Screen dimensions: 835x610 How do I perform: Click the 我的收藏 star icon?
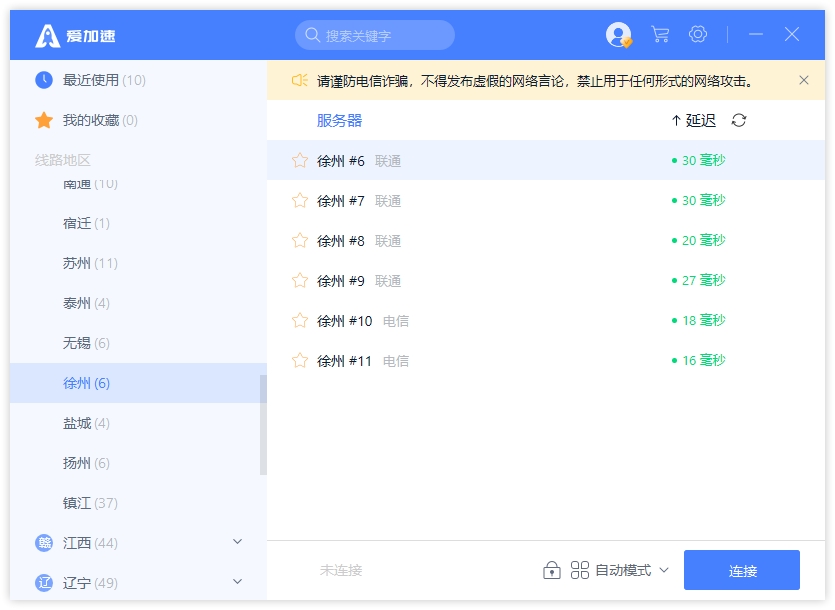pos(44,120)
